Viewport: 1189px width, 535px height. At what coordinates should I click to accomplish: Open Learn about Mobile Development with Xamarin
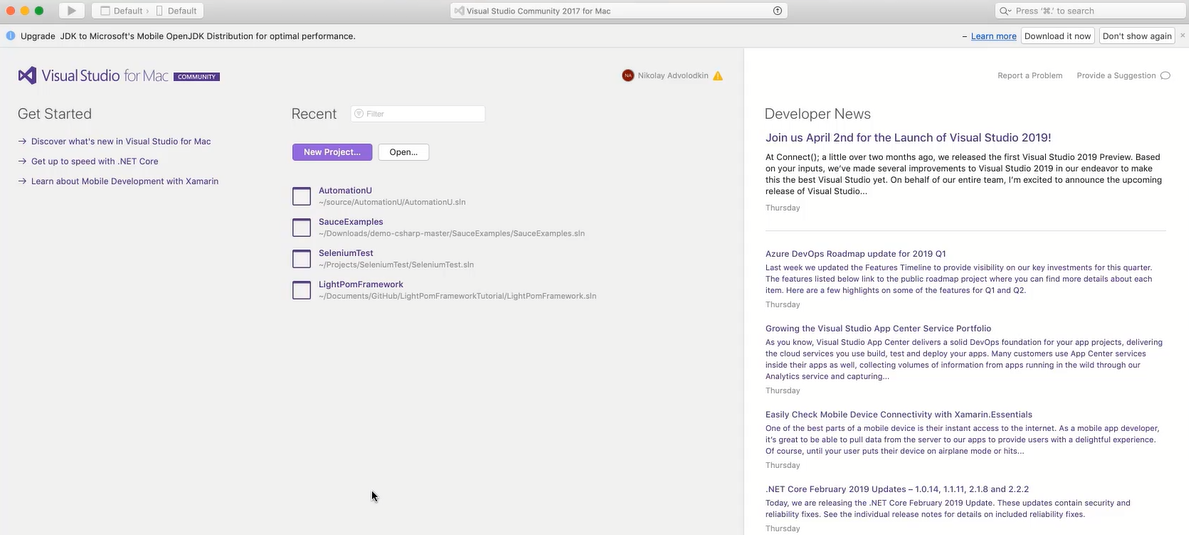point(124,182)
